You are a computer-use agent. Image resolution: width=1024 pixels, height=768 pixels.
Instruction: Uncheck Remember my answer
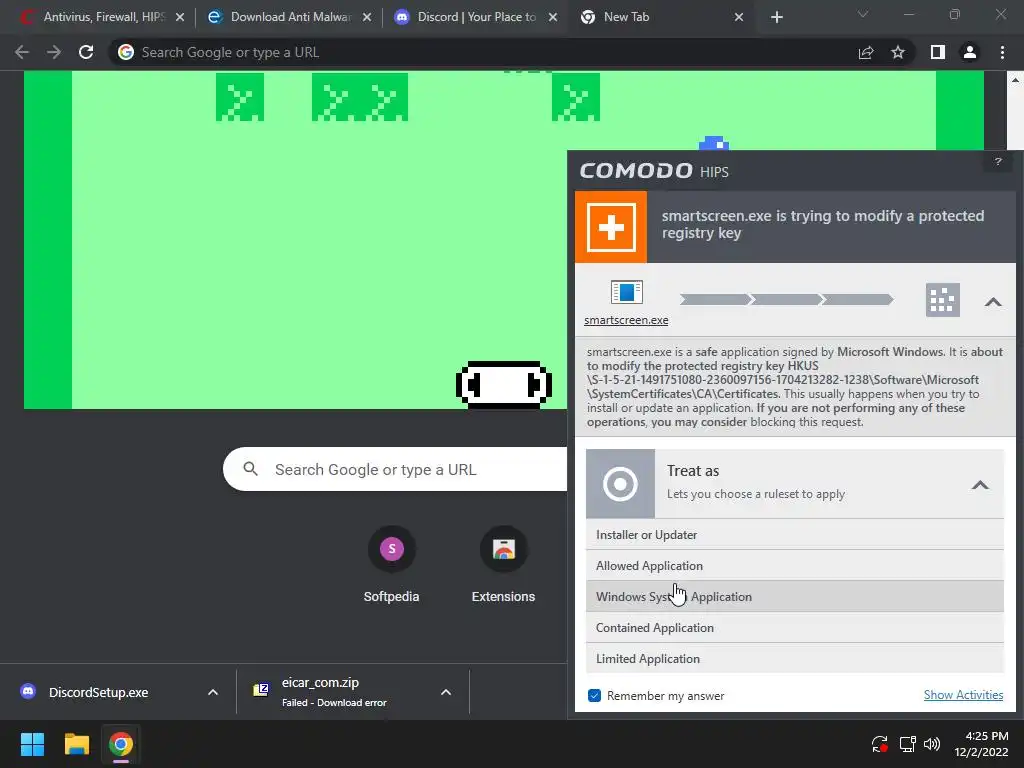(594, 696)
